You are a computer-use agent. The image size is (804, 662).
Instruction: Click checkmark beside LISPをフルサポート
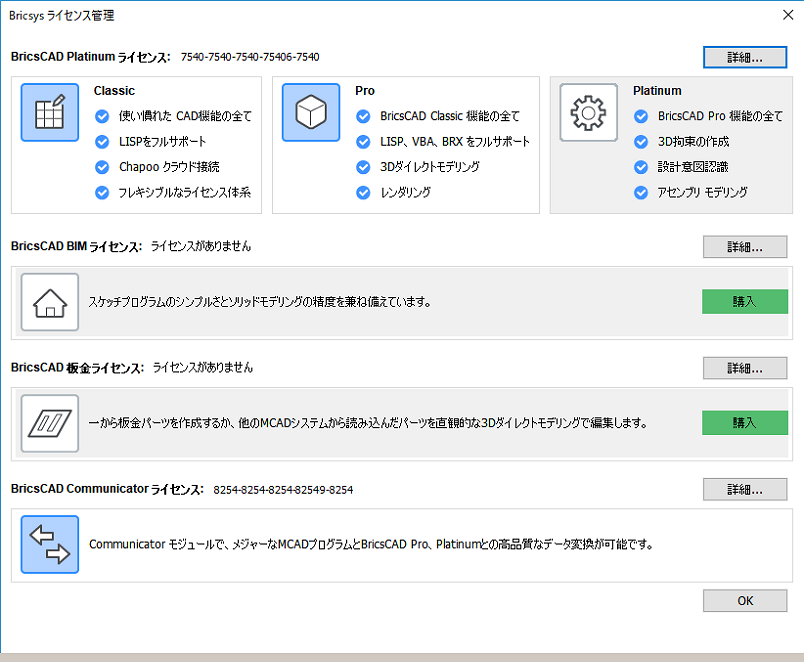(x=102, y=142)
